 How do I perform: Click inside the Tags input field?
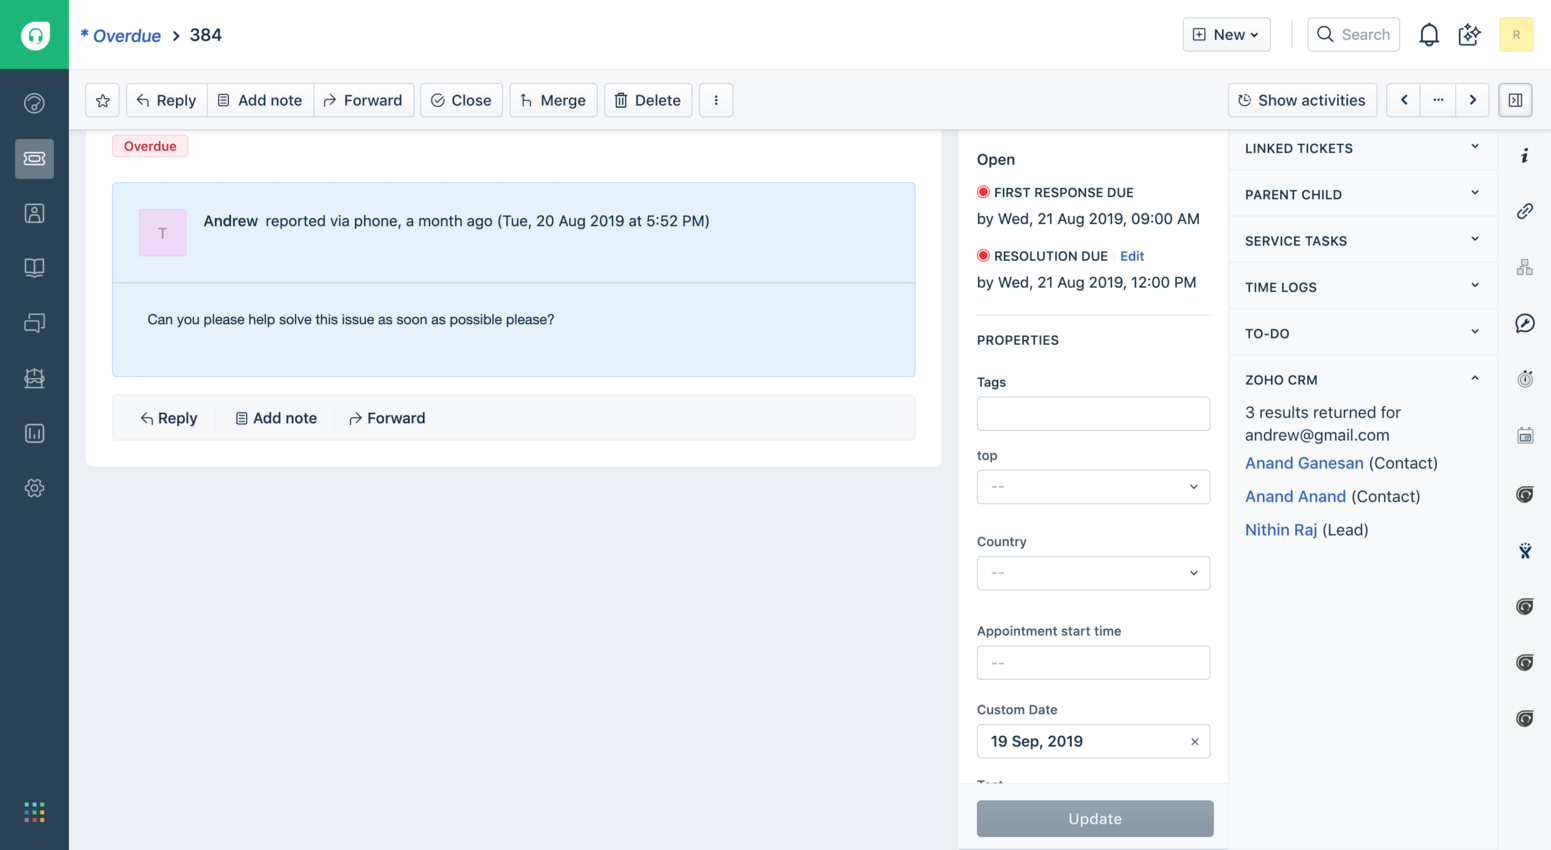click(1093, 413)
